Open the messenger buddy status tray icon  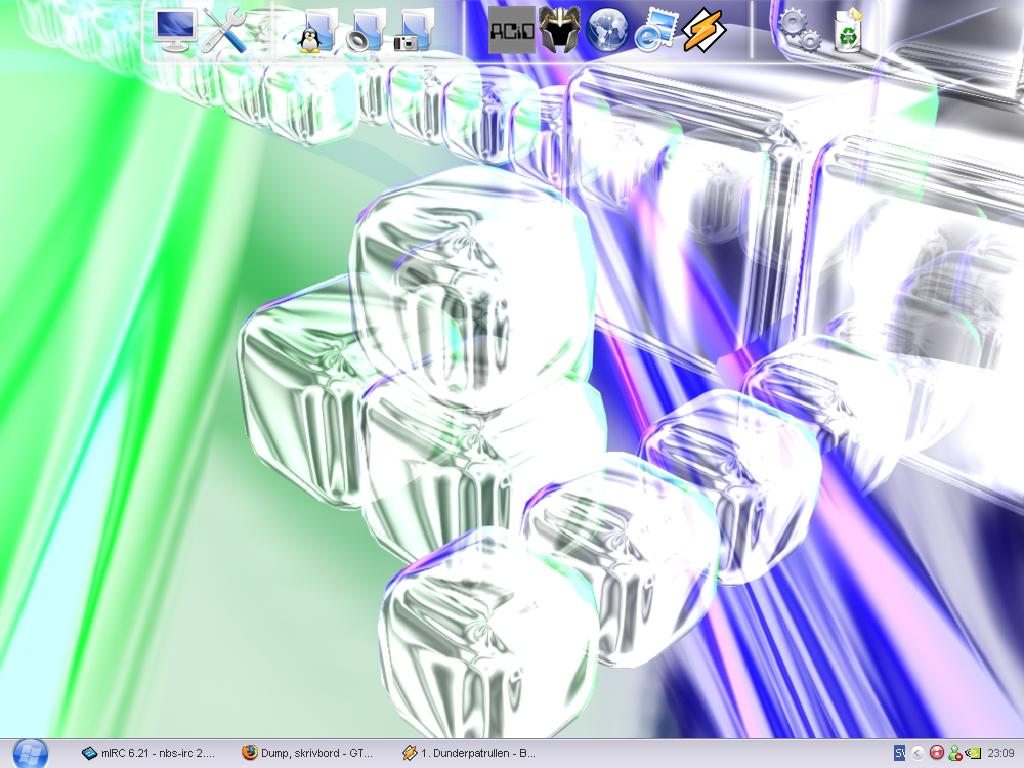(955, 754)
